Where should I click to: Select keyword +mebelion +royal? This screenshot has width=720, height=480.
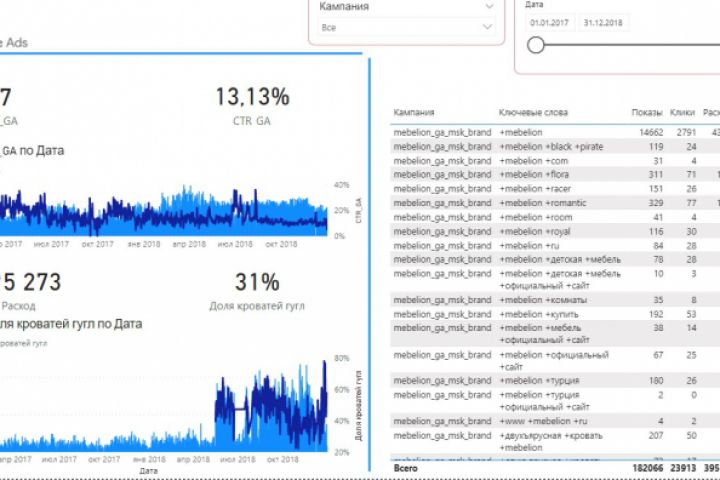534,232
